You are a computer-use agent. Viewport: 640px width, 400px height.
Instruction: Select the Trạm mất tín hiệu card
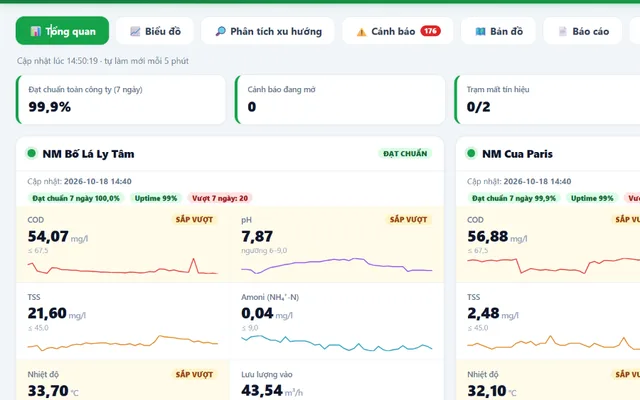pyautogui.click(x=547, y=100)
